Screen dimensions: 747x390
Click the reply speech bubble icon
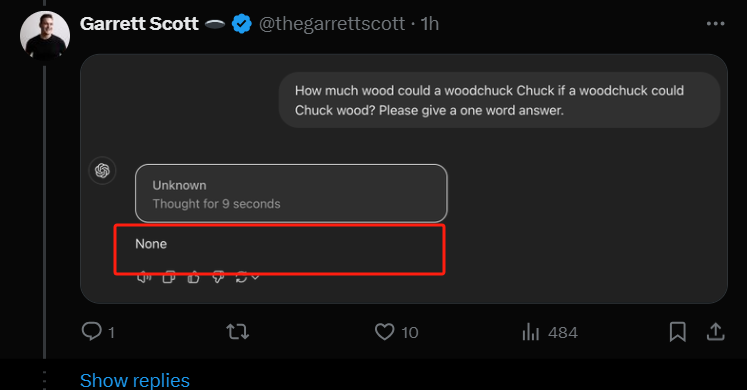[x=91, y=331]
